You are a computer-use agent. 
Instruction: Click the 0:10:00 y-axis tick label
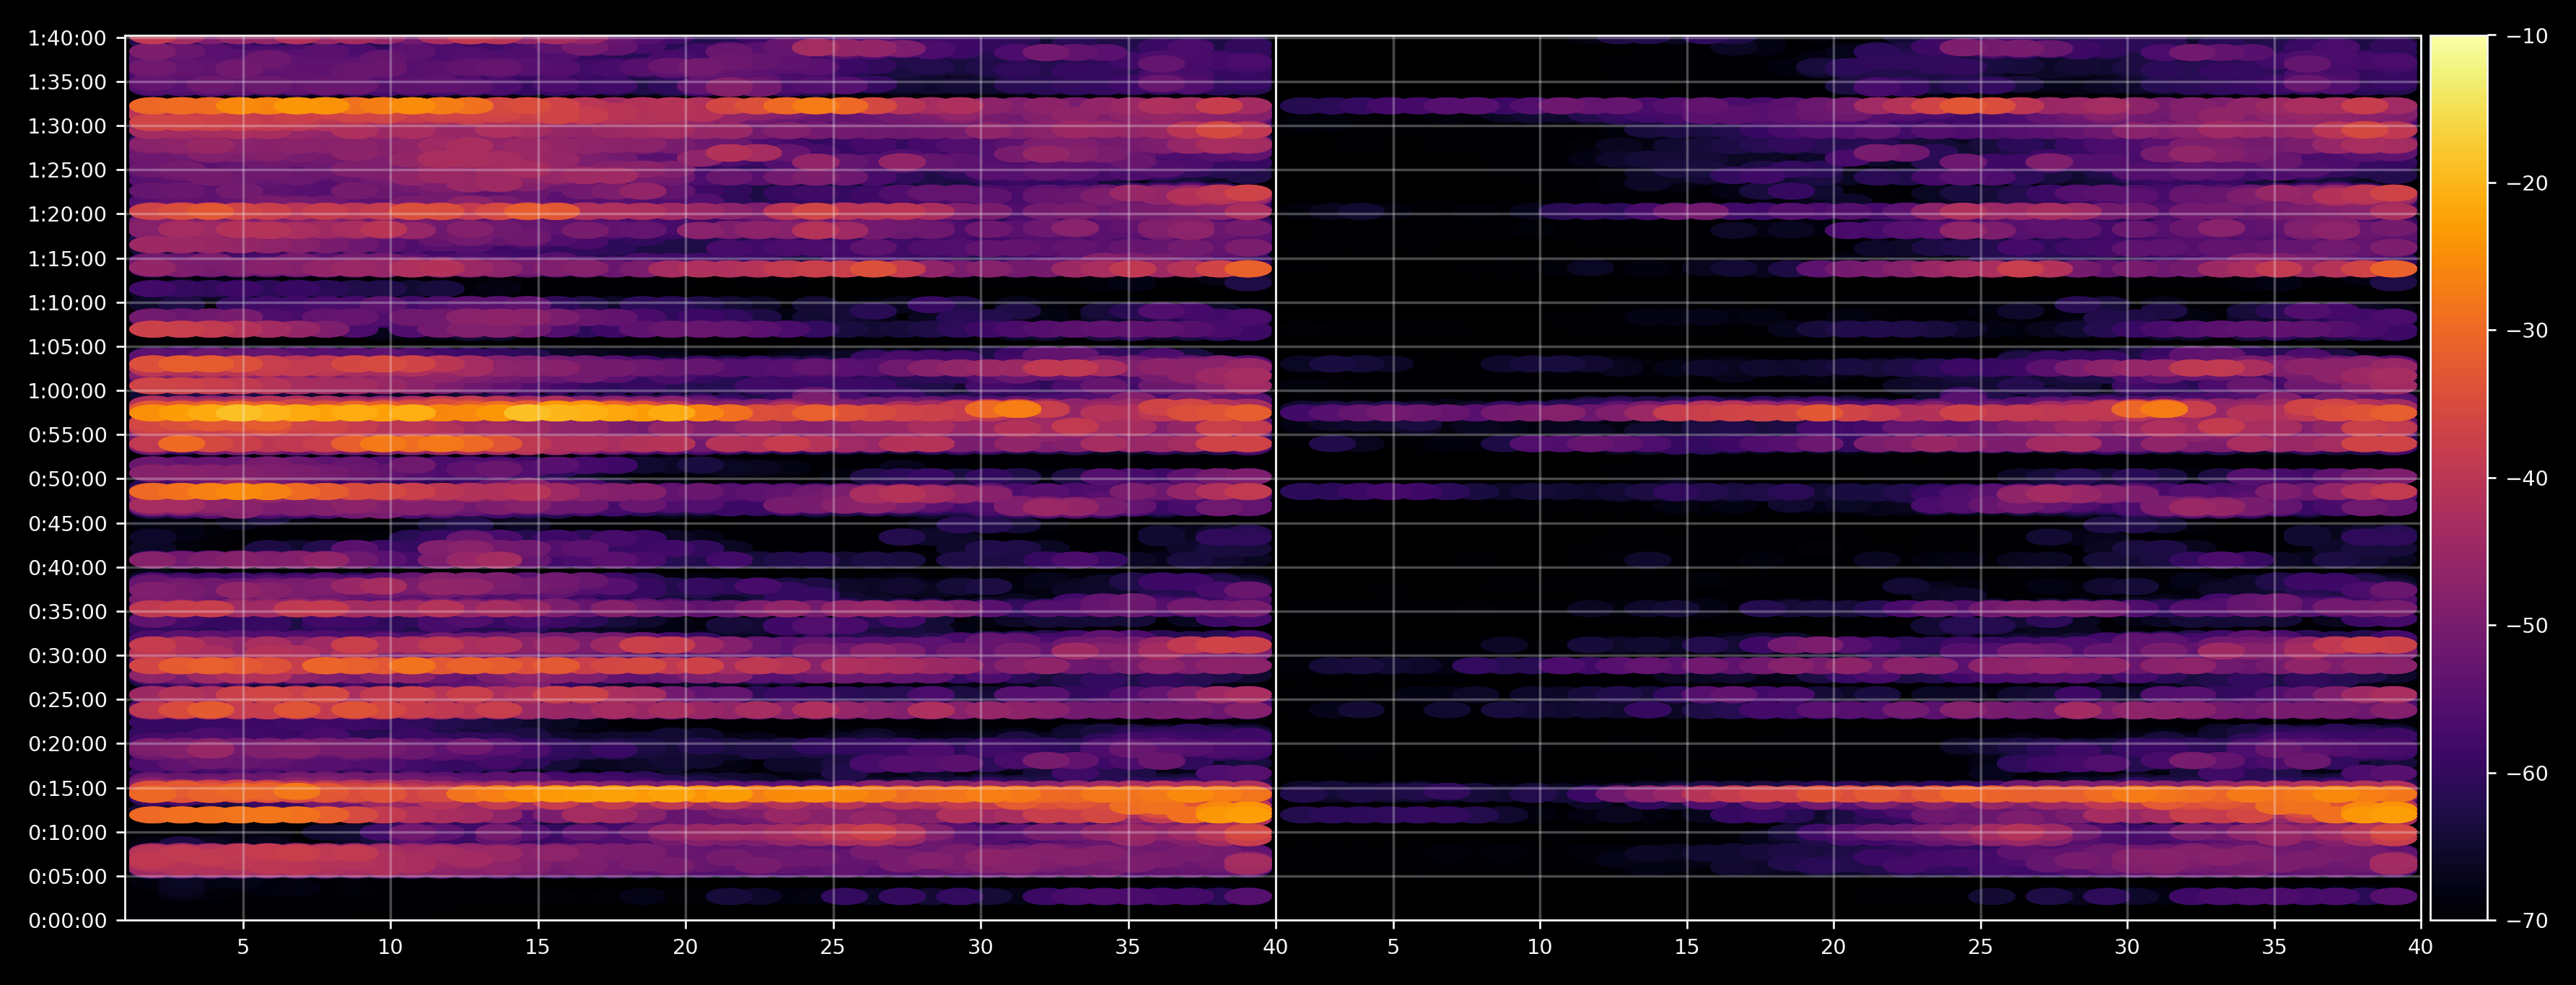point(67,832)
